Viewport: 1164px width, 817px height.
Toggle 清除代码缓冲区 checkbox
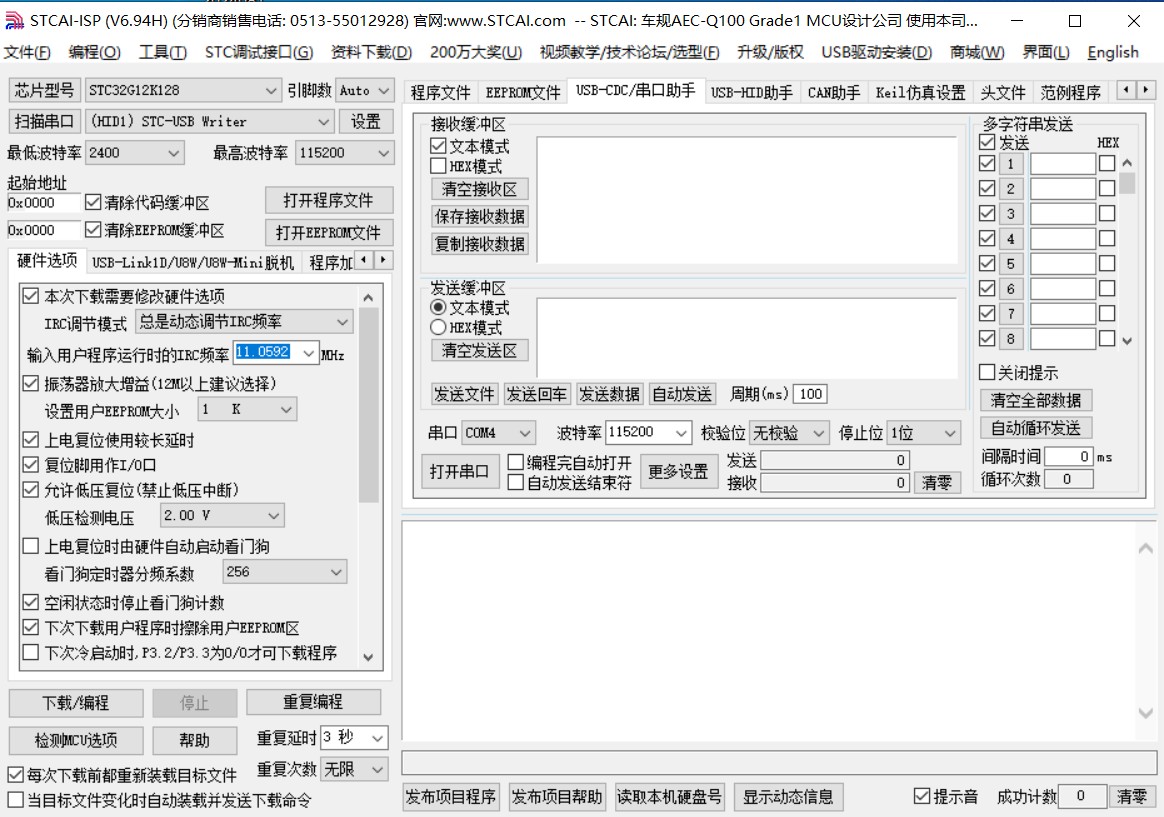pos(93,202)
